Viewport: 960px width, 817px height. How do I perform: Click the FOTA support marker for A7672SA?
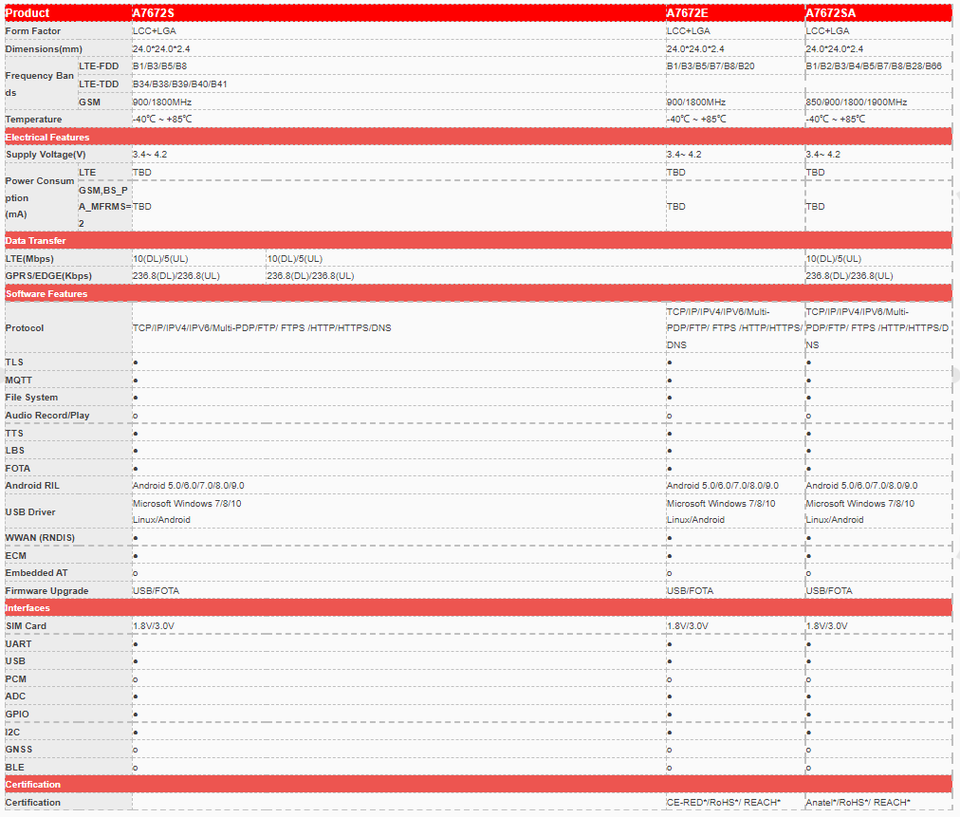click(807, 468)
